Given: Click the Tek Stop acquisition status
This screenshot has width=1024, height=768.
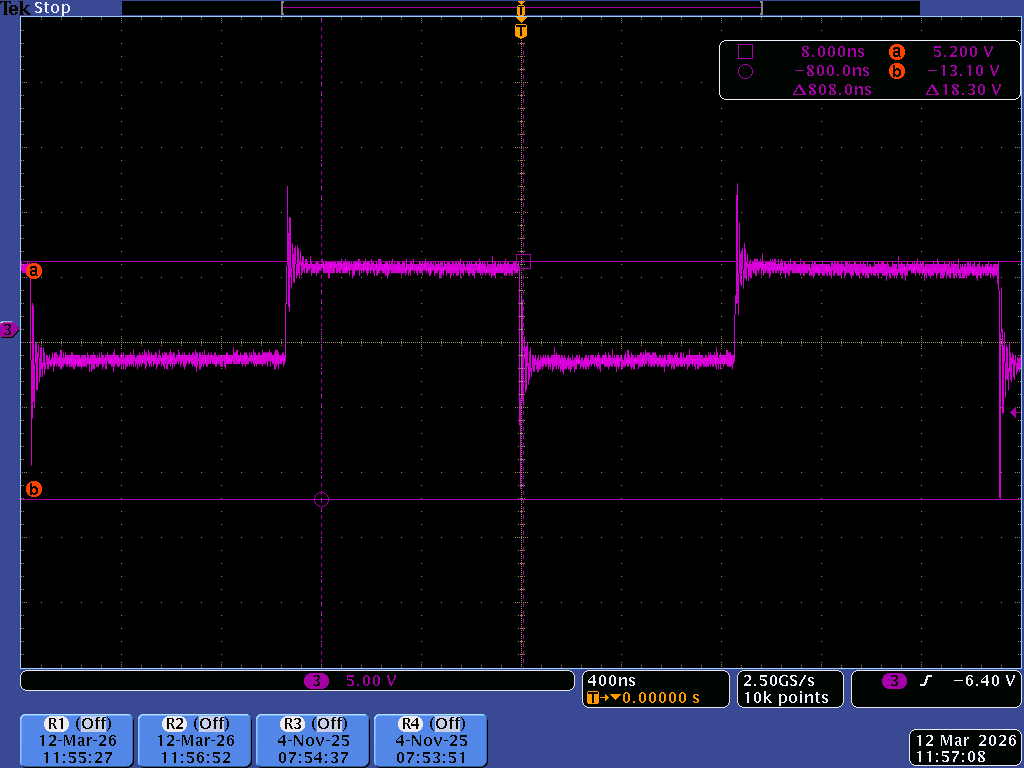Looking at the screenshot, I should pyautogui.click(x=36, y=8).
